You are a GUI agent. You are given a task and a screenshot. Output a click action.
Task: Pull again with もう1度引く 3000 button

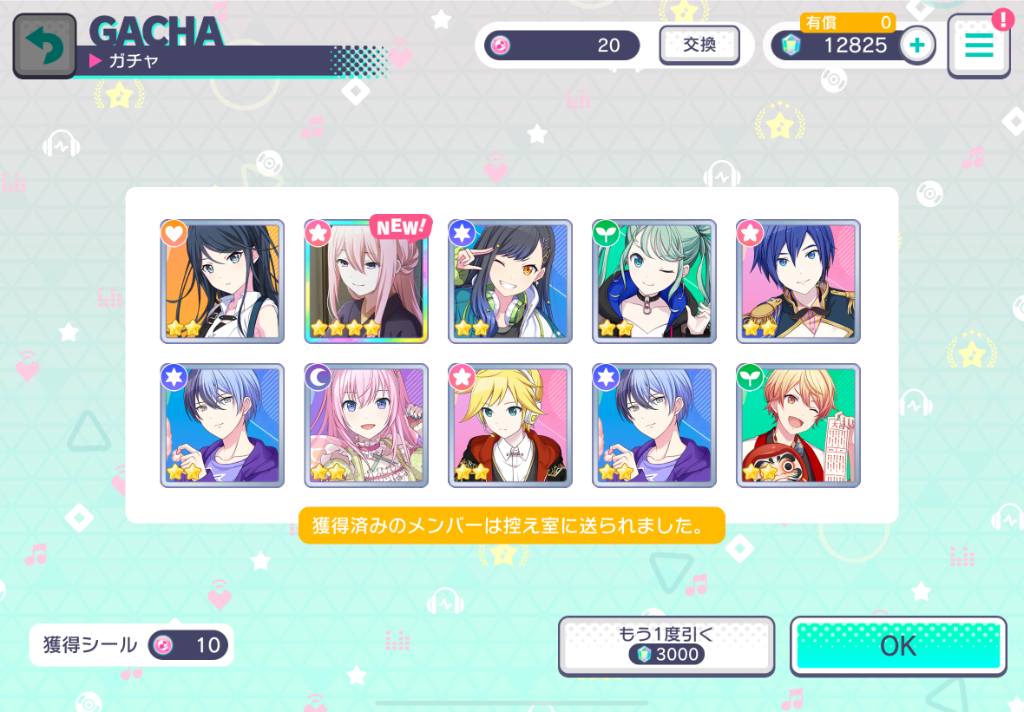click(666, 645)
